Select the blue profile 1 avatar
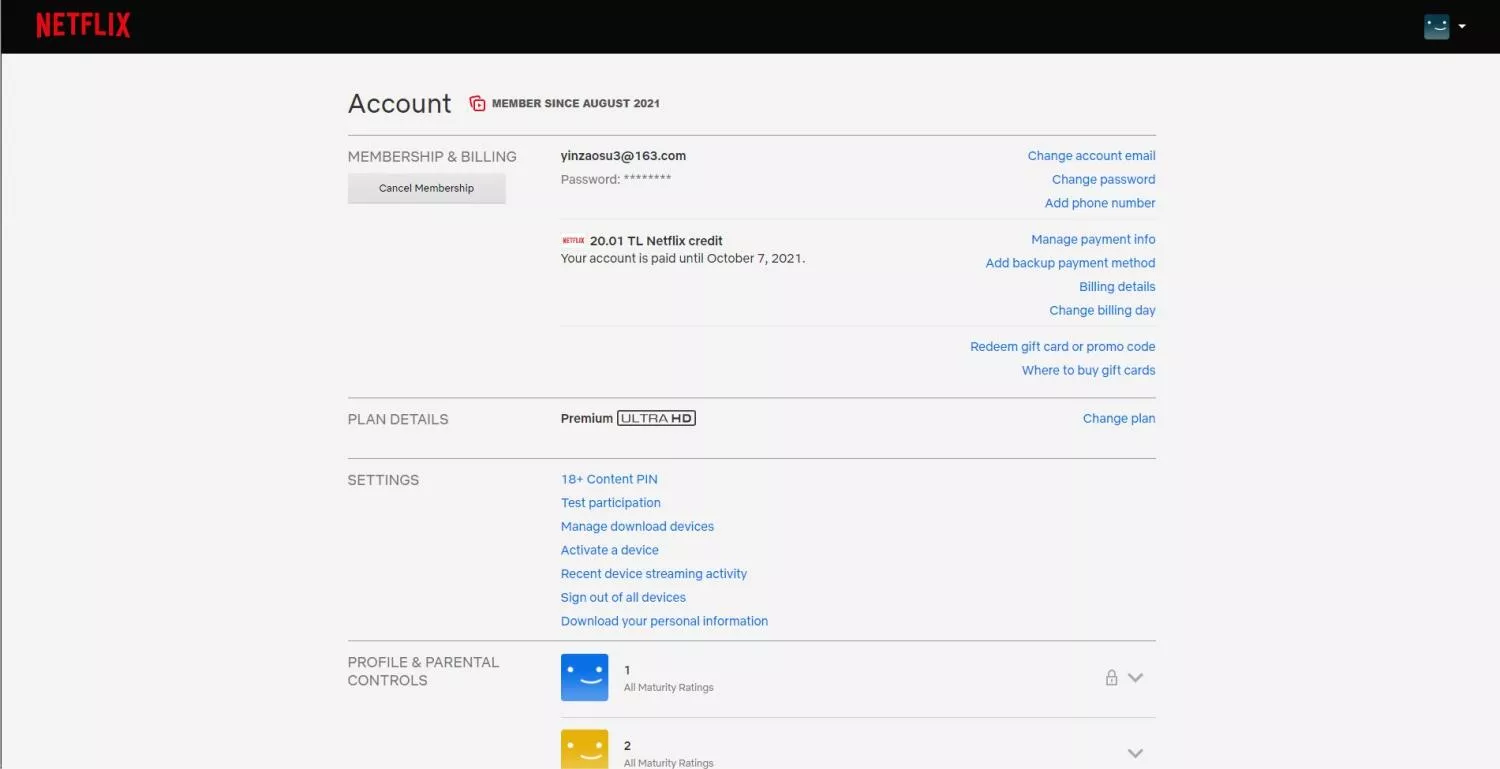1500x769 pixels. (585, 677)
